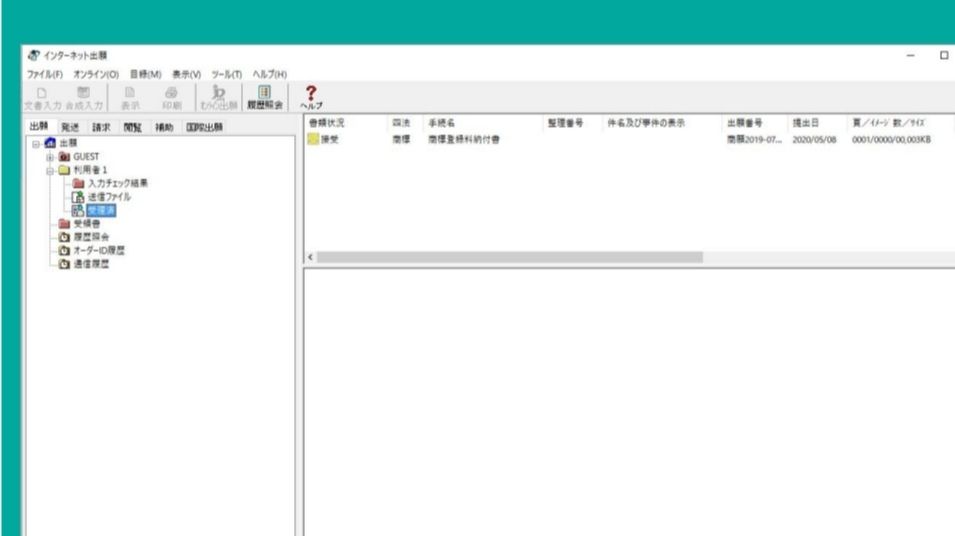Click the 表示 toolbar icon
This screenshot has height=536, width=955.
coord(131,95)
